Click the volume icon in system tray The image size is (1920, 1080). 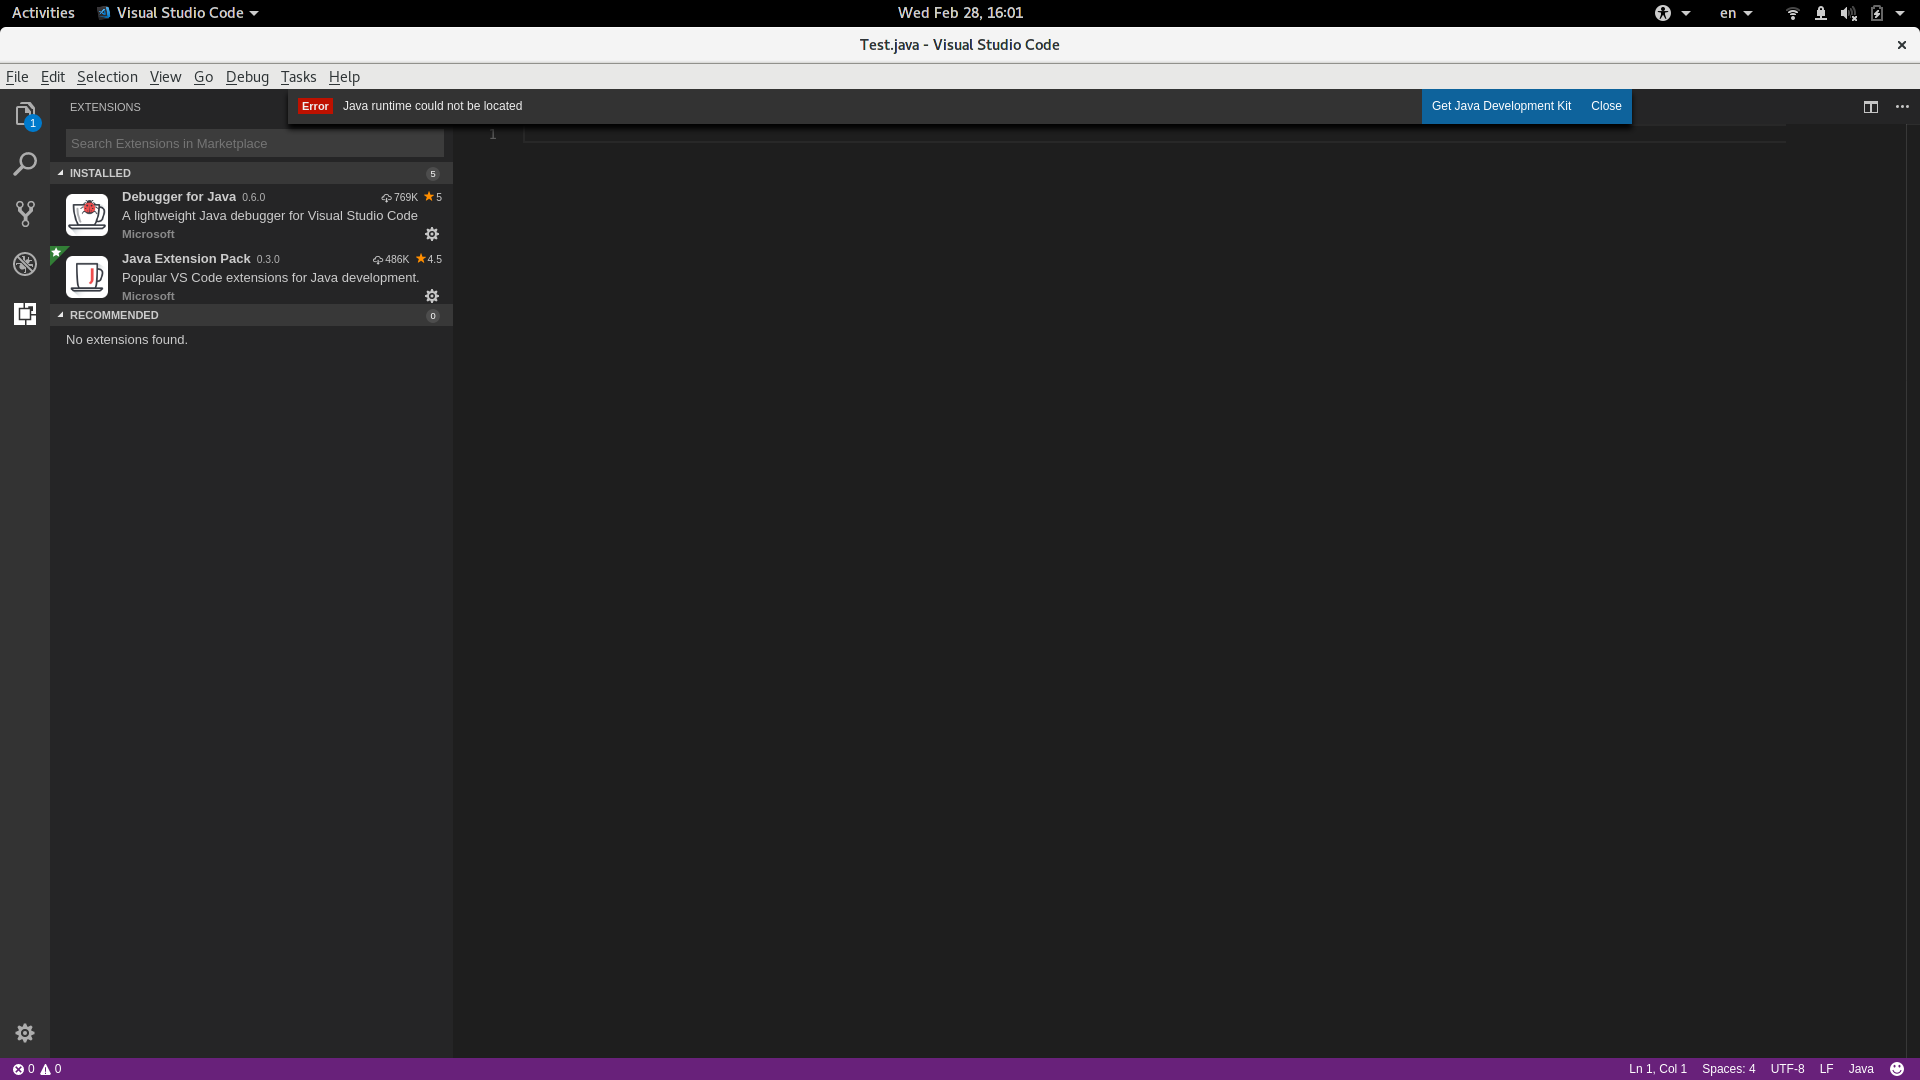click(1848, 13)
